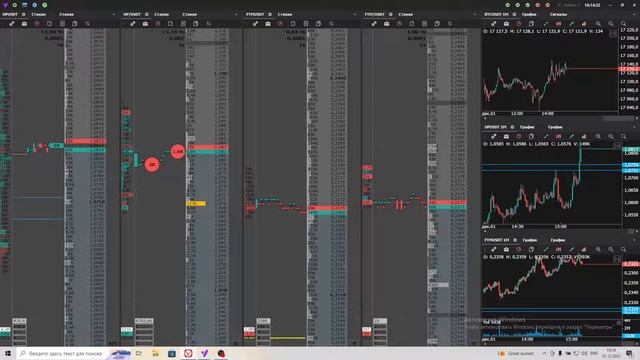Click red ask price row in OPUSDT order book
This screenshot has height=360, width=640.
pyautogui.click(x=86, y=141)
